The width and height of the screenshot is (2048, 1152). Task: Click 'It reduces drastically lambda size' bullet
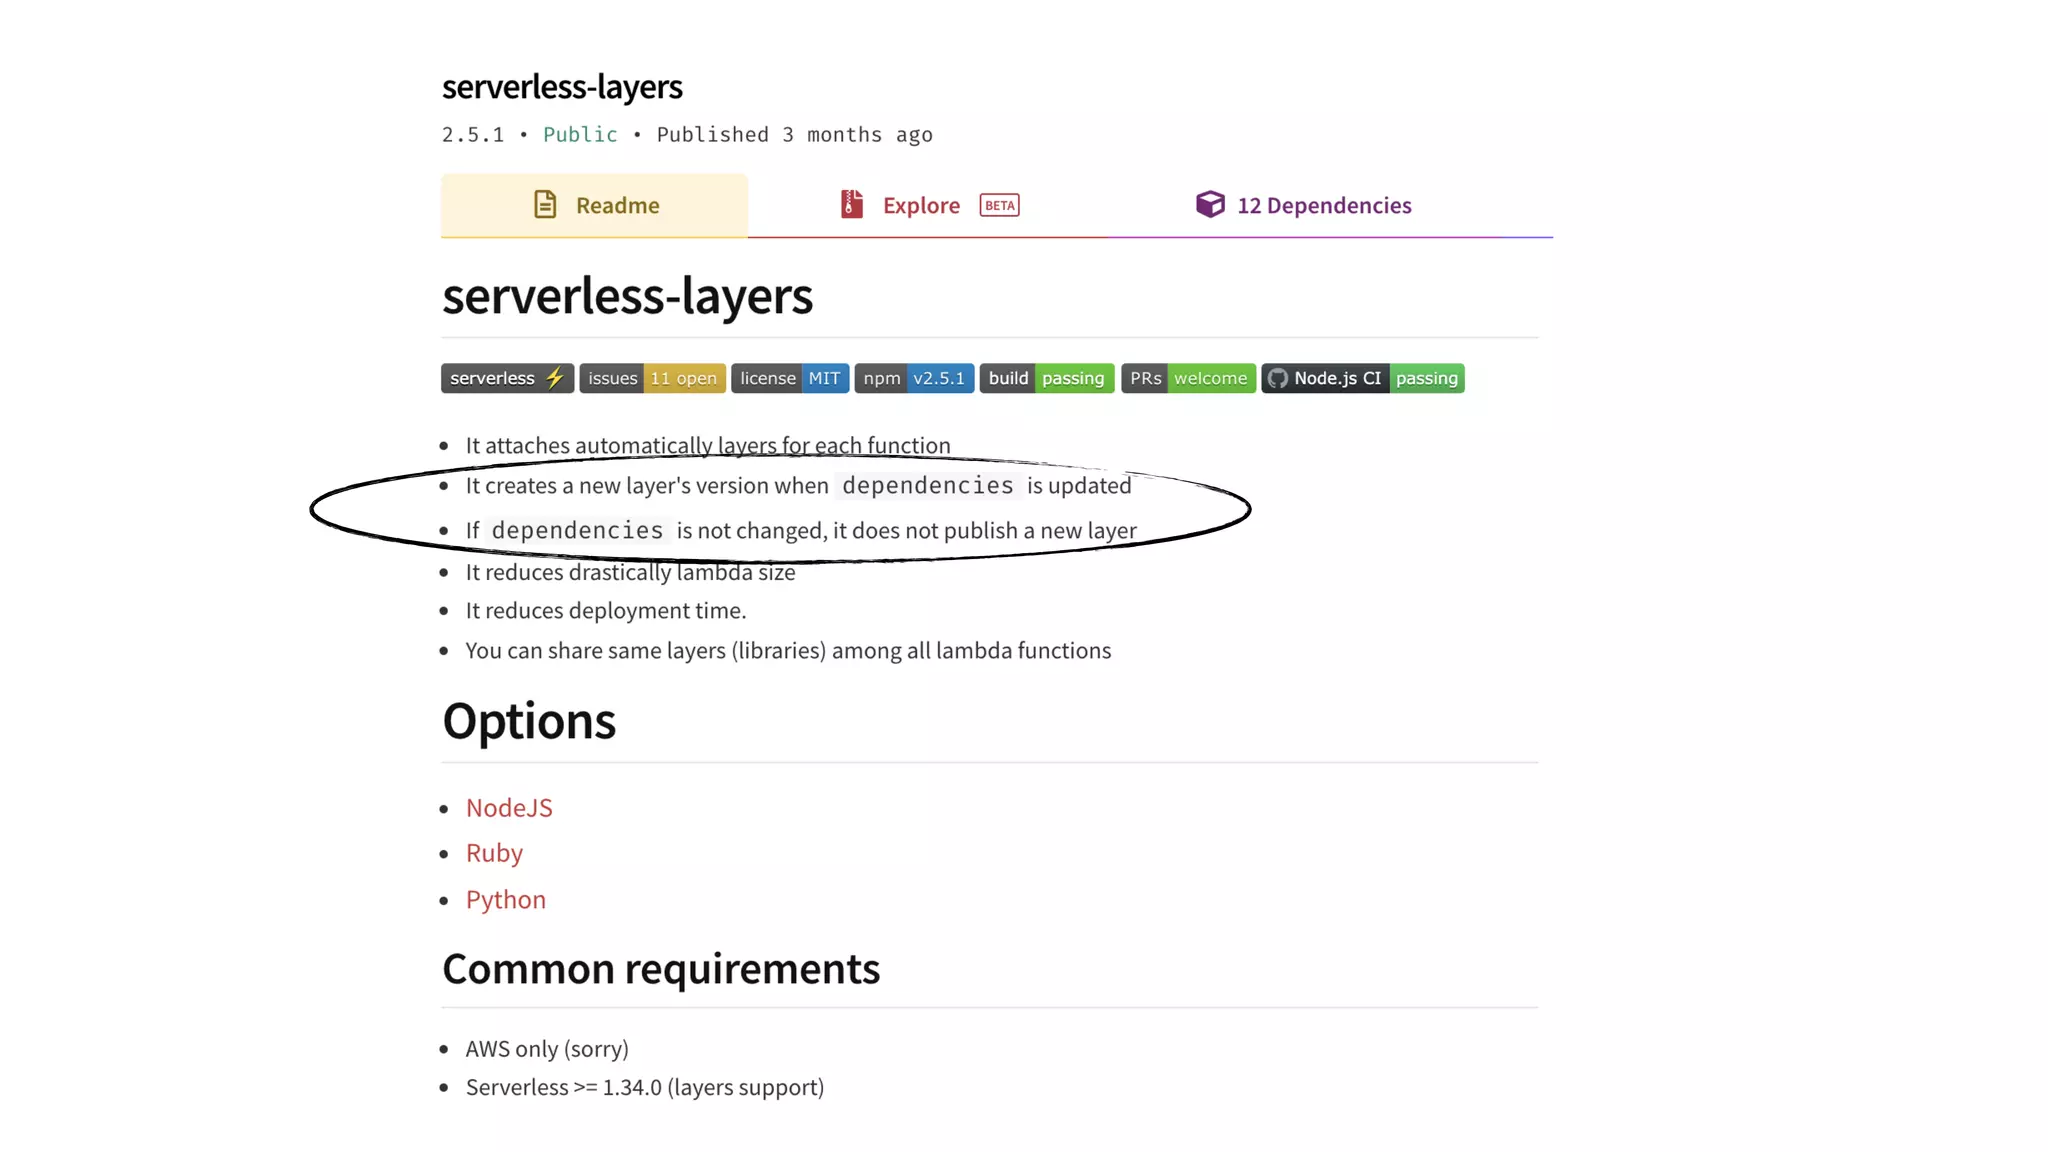pos(630,572)
